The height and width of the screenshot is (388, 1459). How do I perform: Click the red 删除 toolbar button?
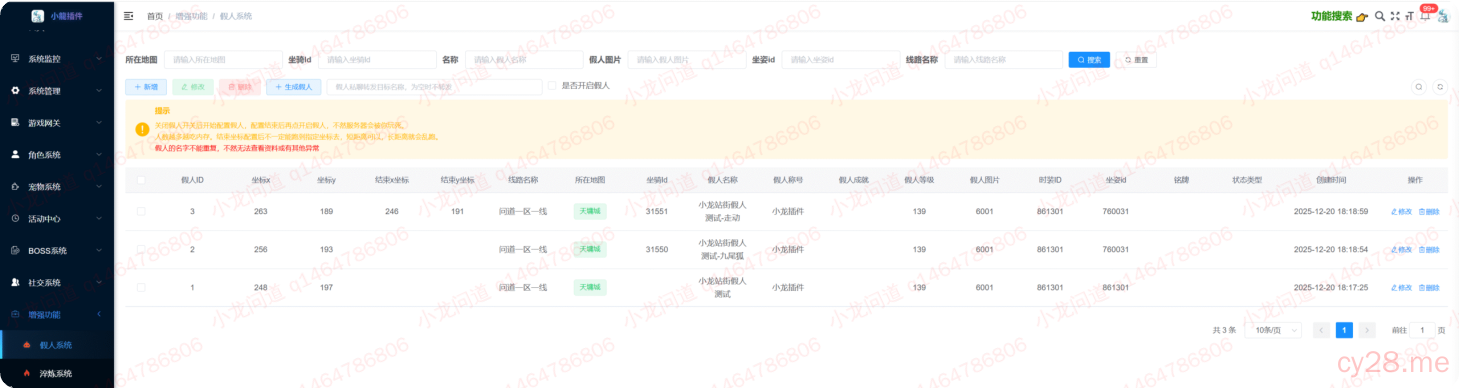click(x=240, y=87)
